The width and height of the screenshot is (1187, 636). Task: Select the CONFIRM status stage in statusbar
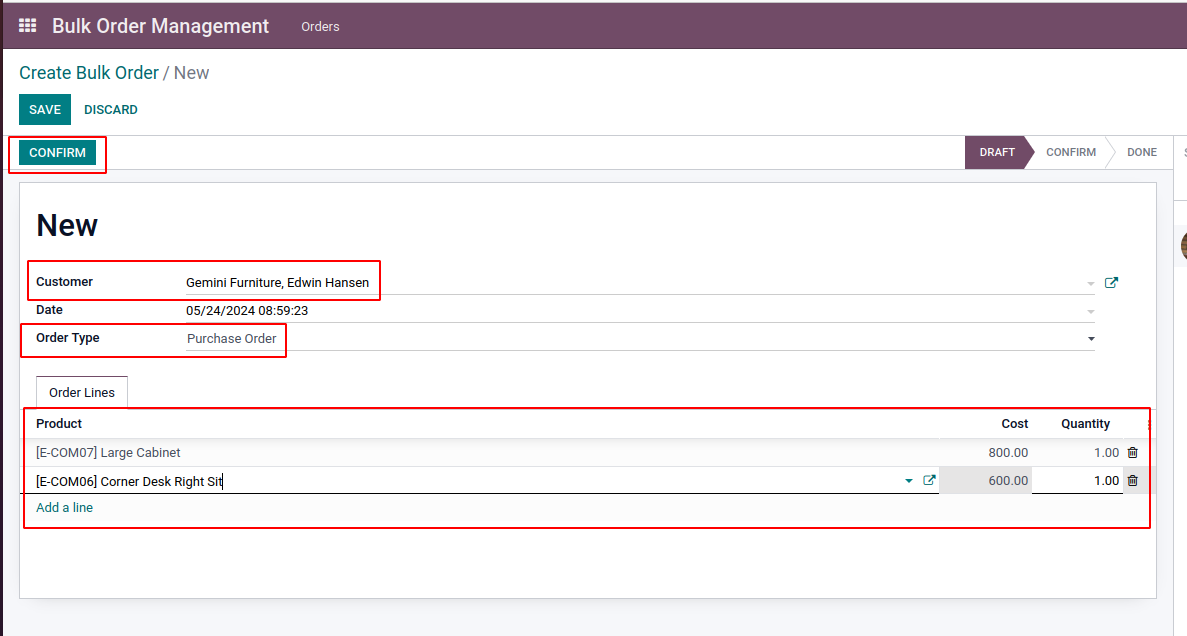pyautogui.click(x=1070, y=152)
